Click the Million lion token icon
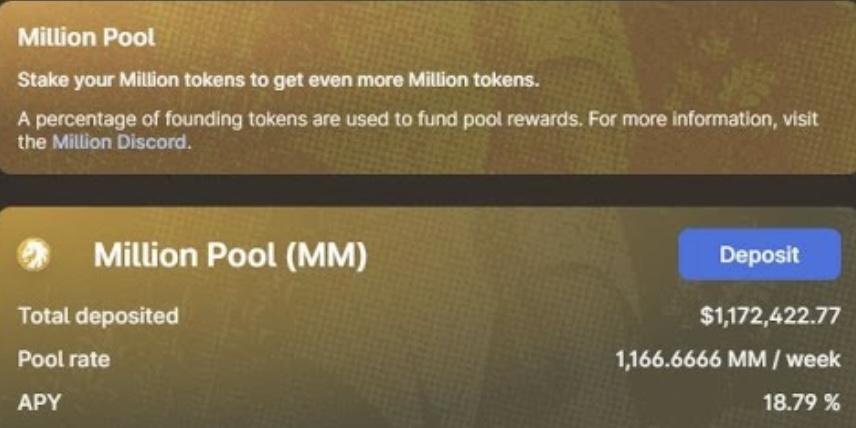The width and height of the screenshot is (856, 428). pyautogui.click(x=33, y=254)
